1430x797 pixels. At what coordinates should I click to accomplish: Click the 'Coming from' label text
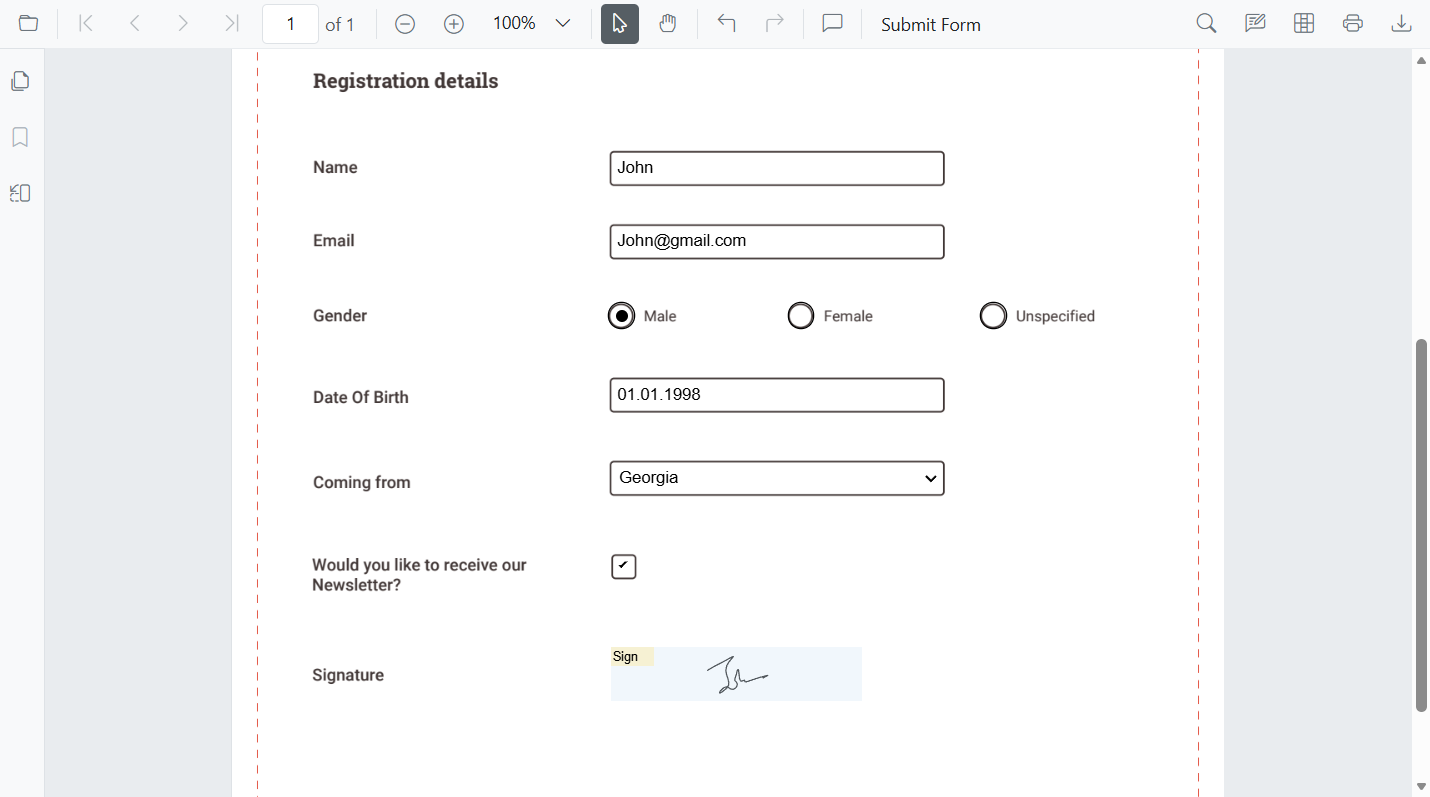pos(361,482)
